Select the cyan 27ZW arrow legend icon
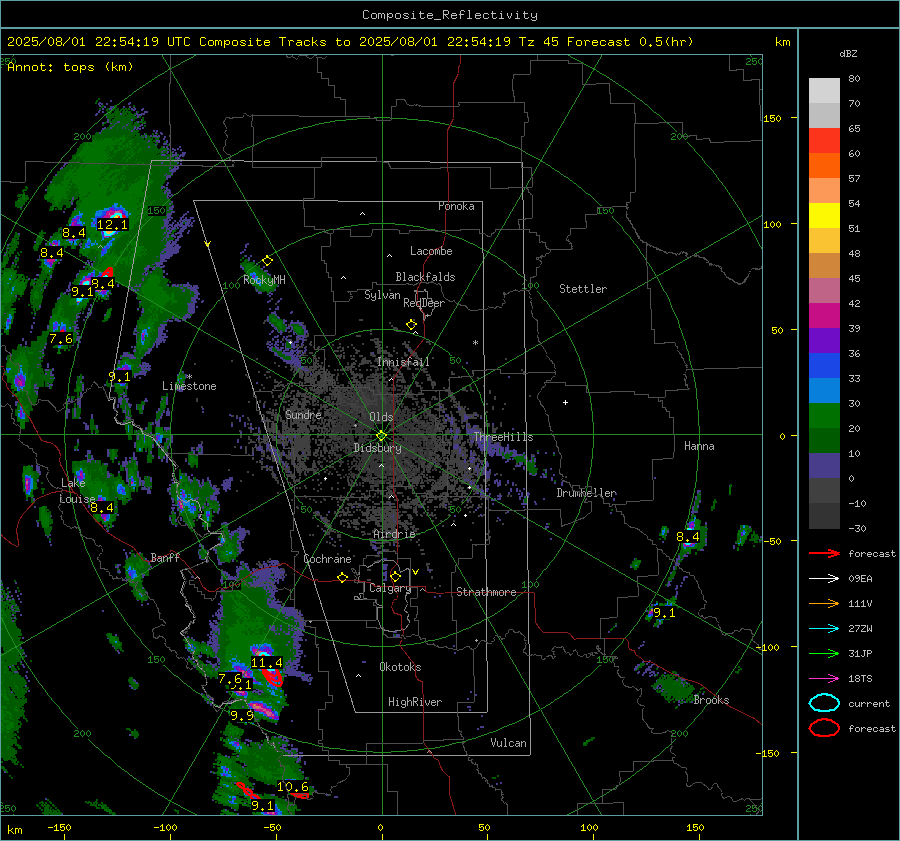This screenshot has width=900, height=841. [x=824, y=629]
